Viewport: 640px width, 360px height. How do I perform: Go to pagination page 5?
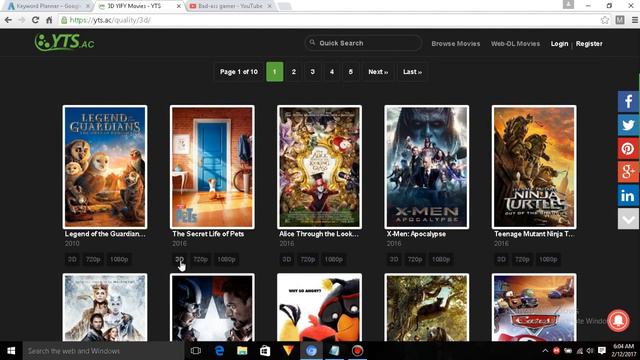351,72
